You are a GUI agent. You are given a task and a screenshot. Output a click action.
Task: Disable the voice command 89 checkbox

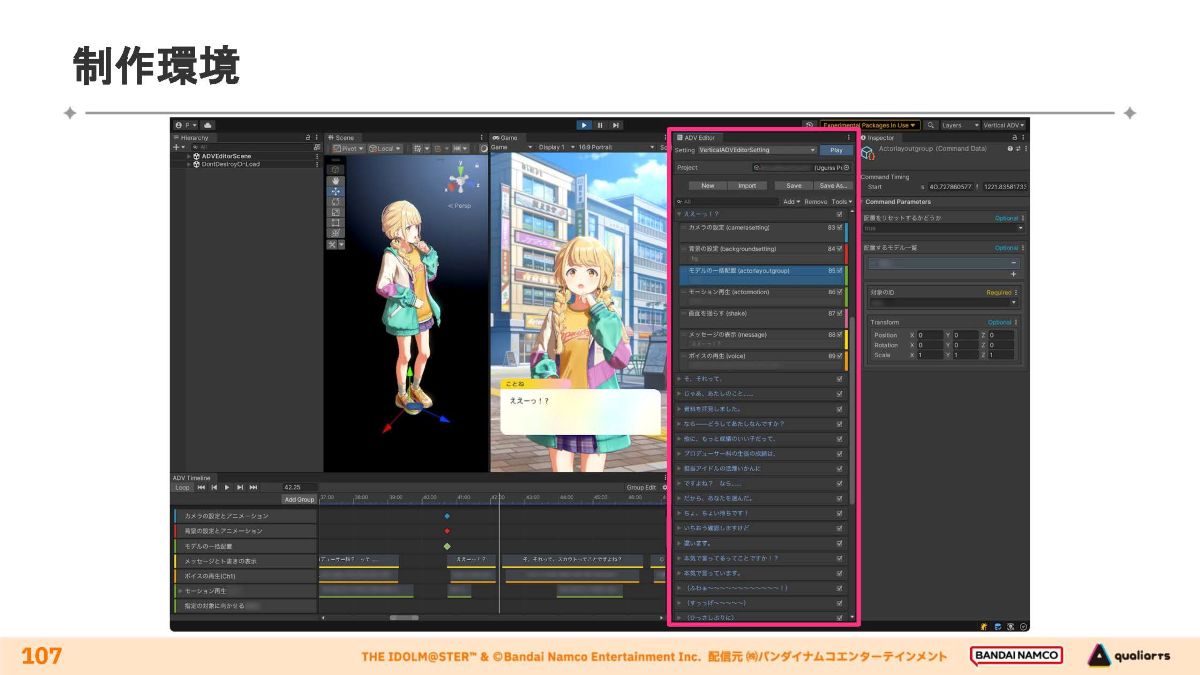[x=839, y=356]
